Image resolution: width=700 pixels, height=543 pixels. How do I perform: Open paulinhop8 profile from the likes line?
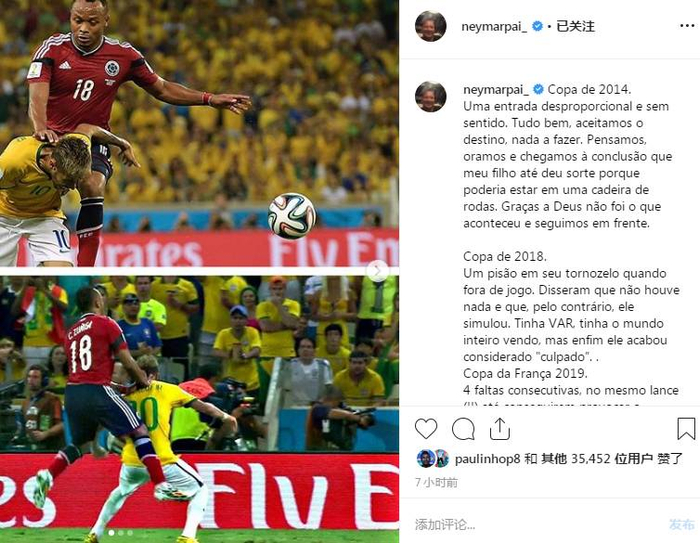(488, 459)
